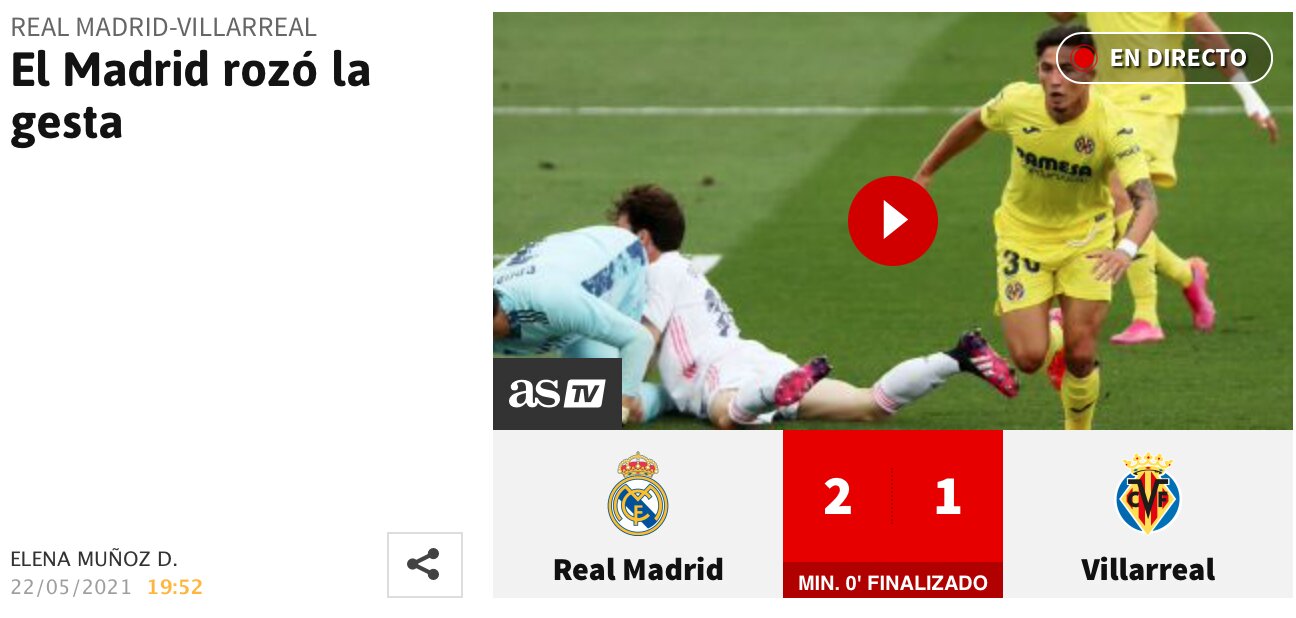Viewport: 1296px width, 618px height.
Task: Open author Elena Muñoz D. profile
Action: coord(94,559)
